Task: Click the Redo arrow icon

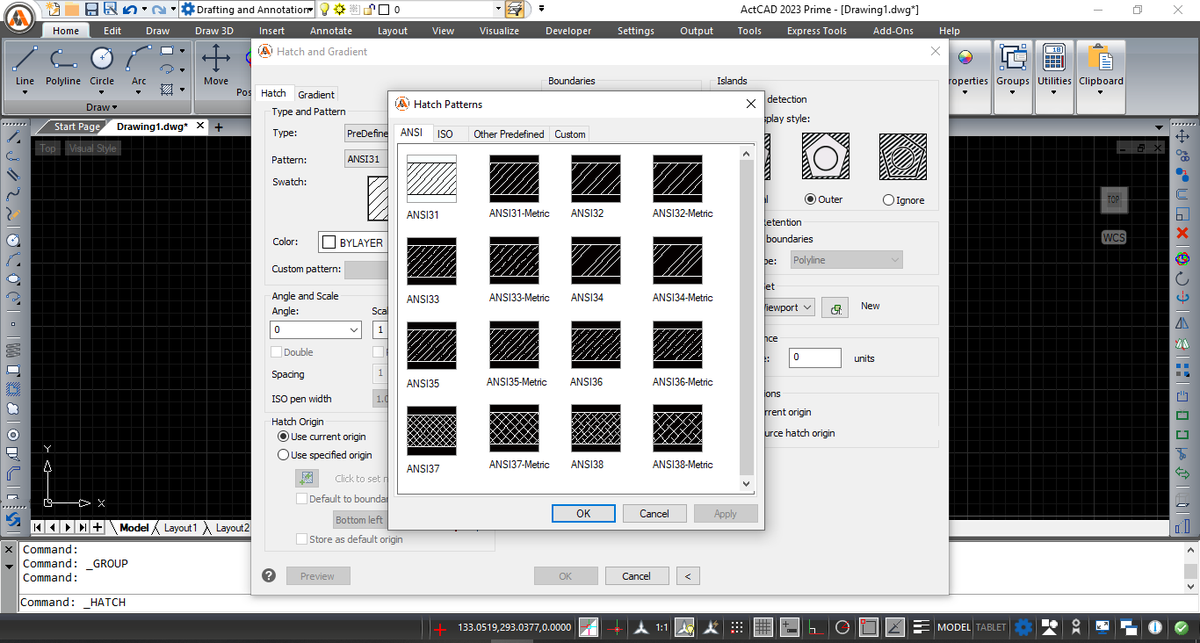Action: [x=159, y=9]
